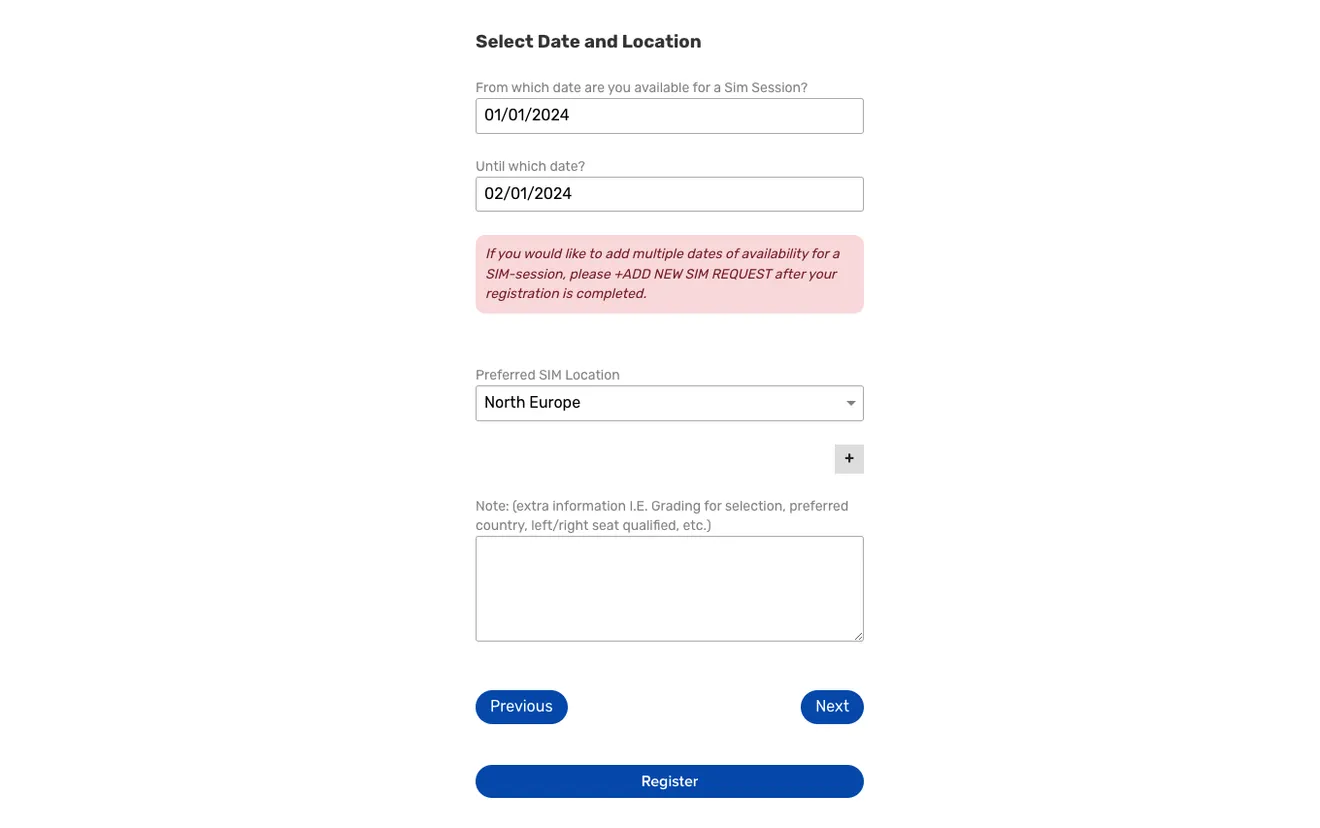Proceed with the Next button
Screen dimensions: 1320x828
(832, 707)
